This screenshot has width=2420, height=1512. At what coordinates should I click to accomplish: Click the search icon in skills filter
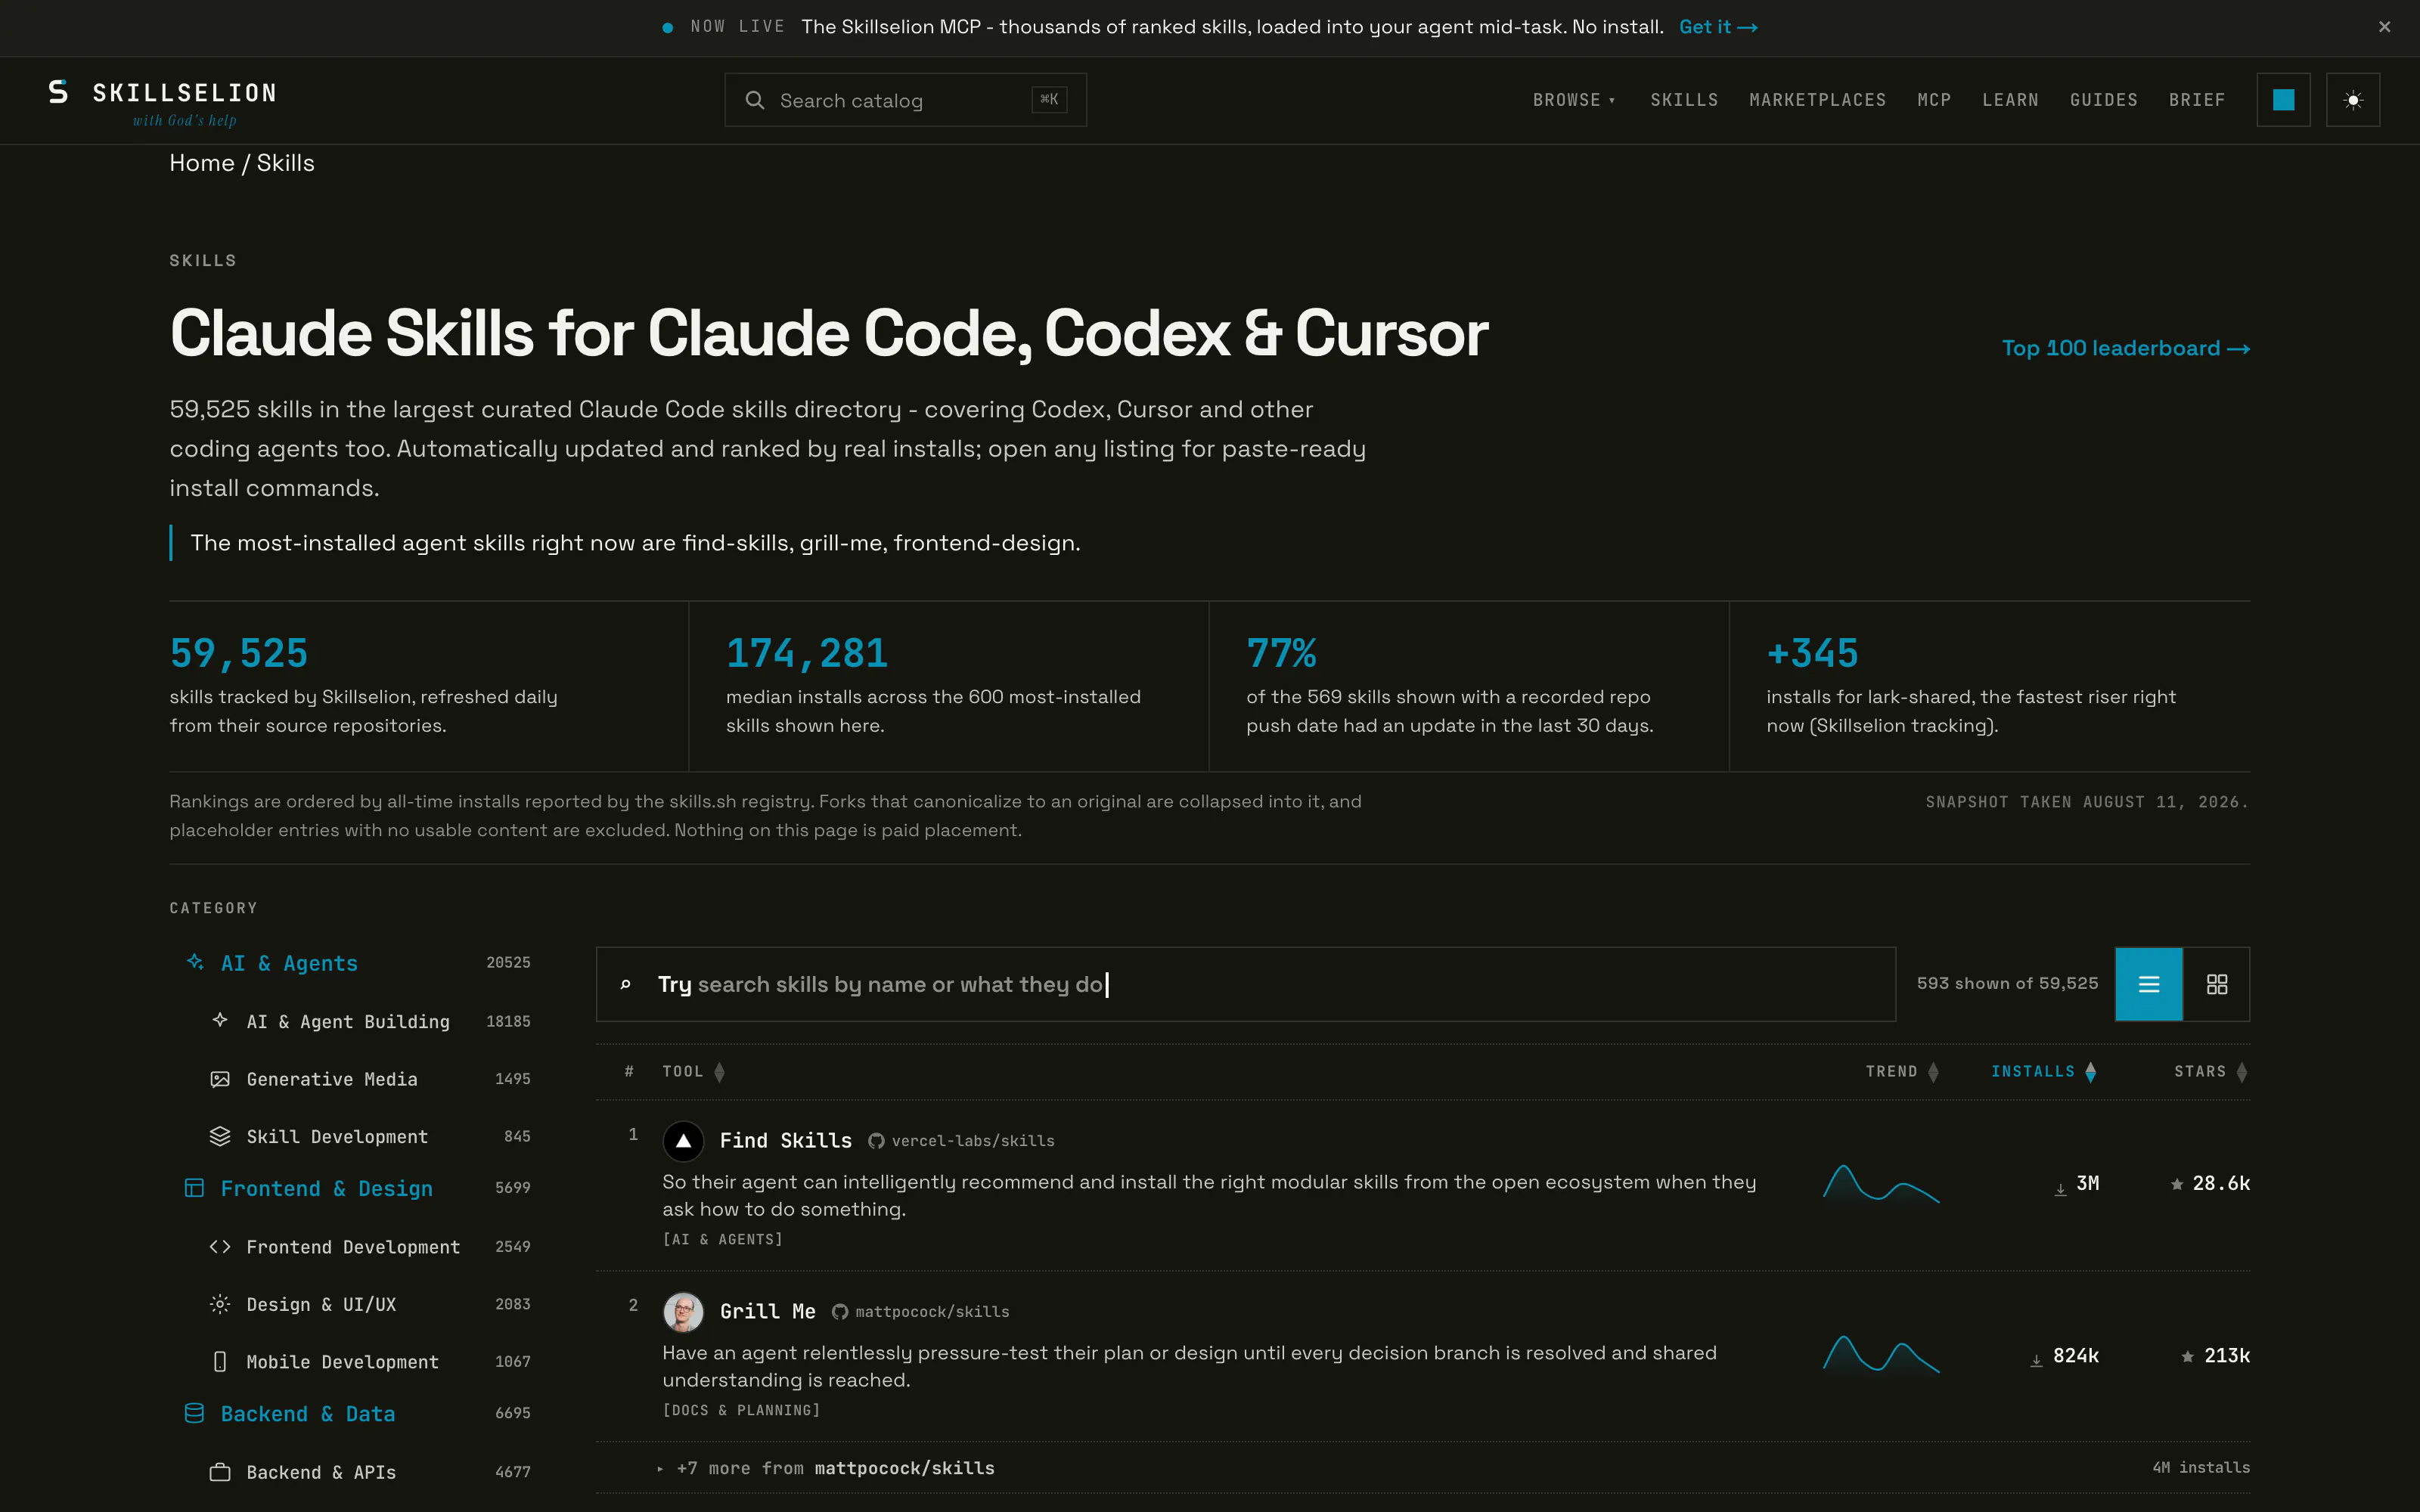pyautogui.click(x=626, y=985)
